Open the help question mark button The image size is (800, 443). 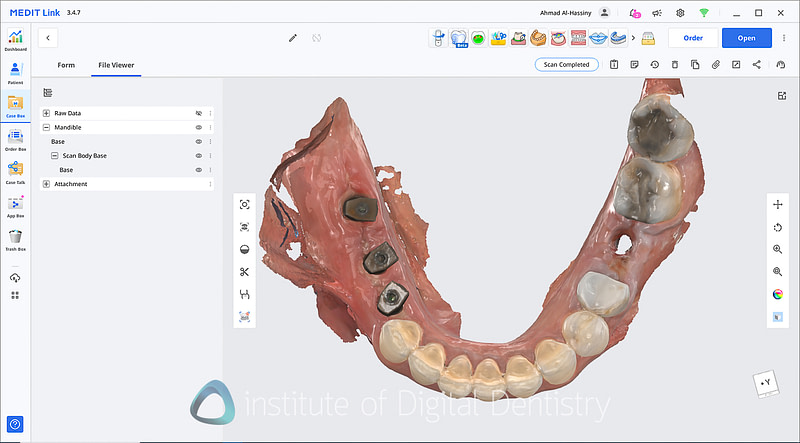pyautogui.click(x=15, y=424)
